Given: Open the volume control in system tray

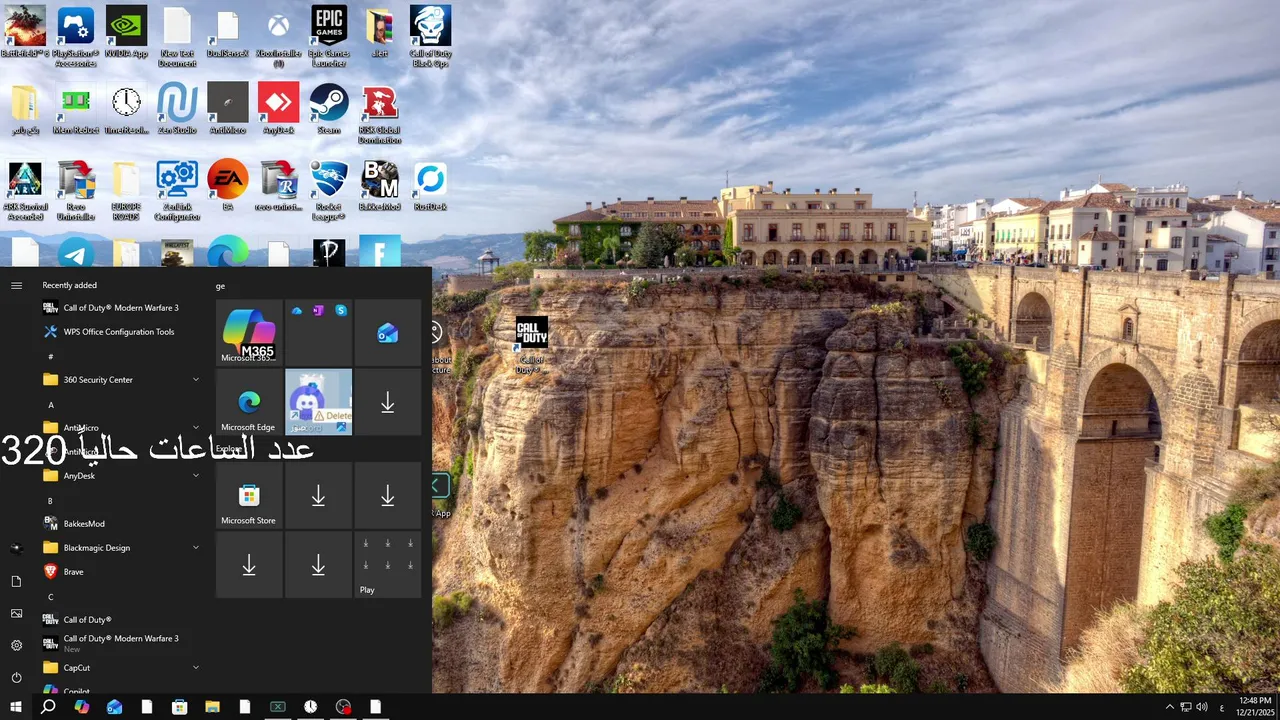Looking at the screenshot, I should point(1202,707).
